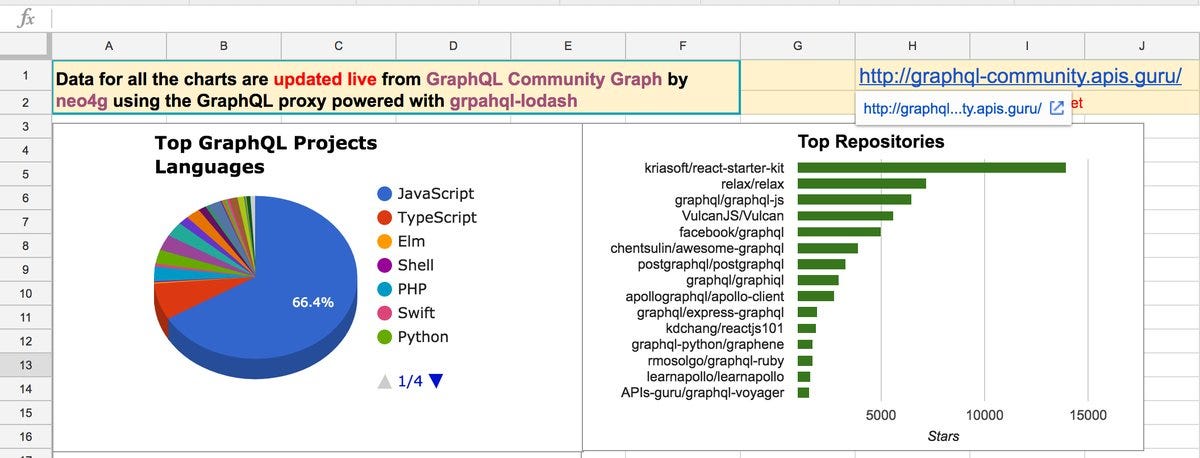Select column H header

[x=912, y=45]
